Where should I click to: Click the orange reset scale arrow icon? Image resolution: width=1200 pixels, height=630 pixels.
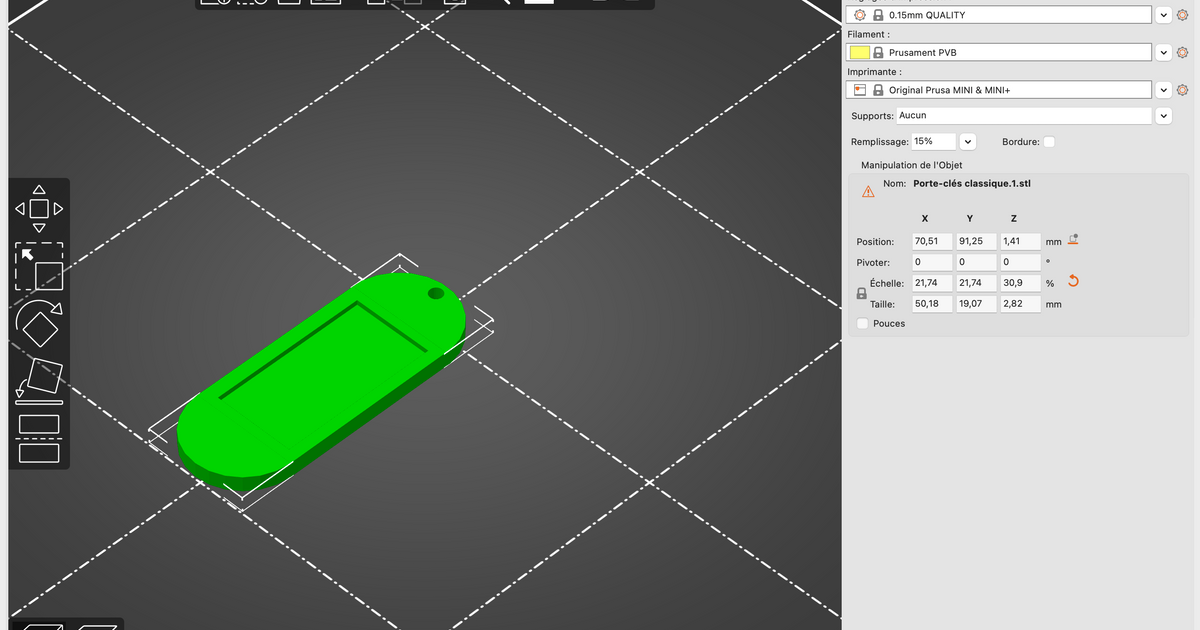click(1073, 282)
